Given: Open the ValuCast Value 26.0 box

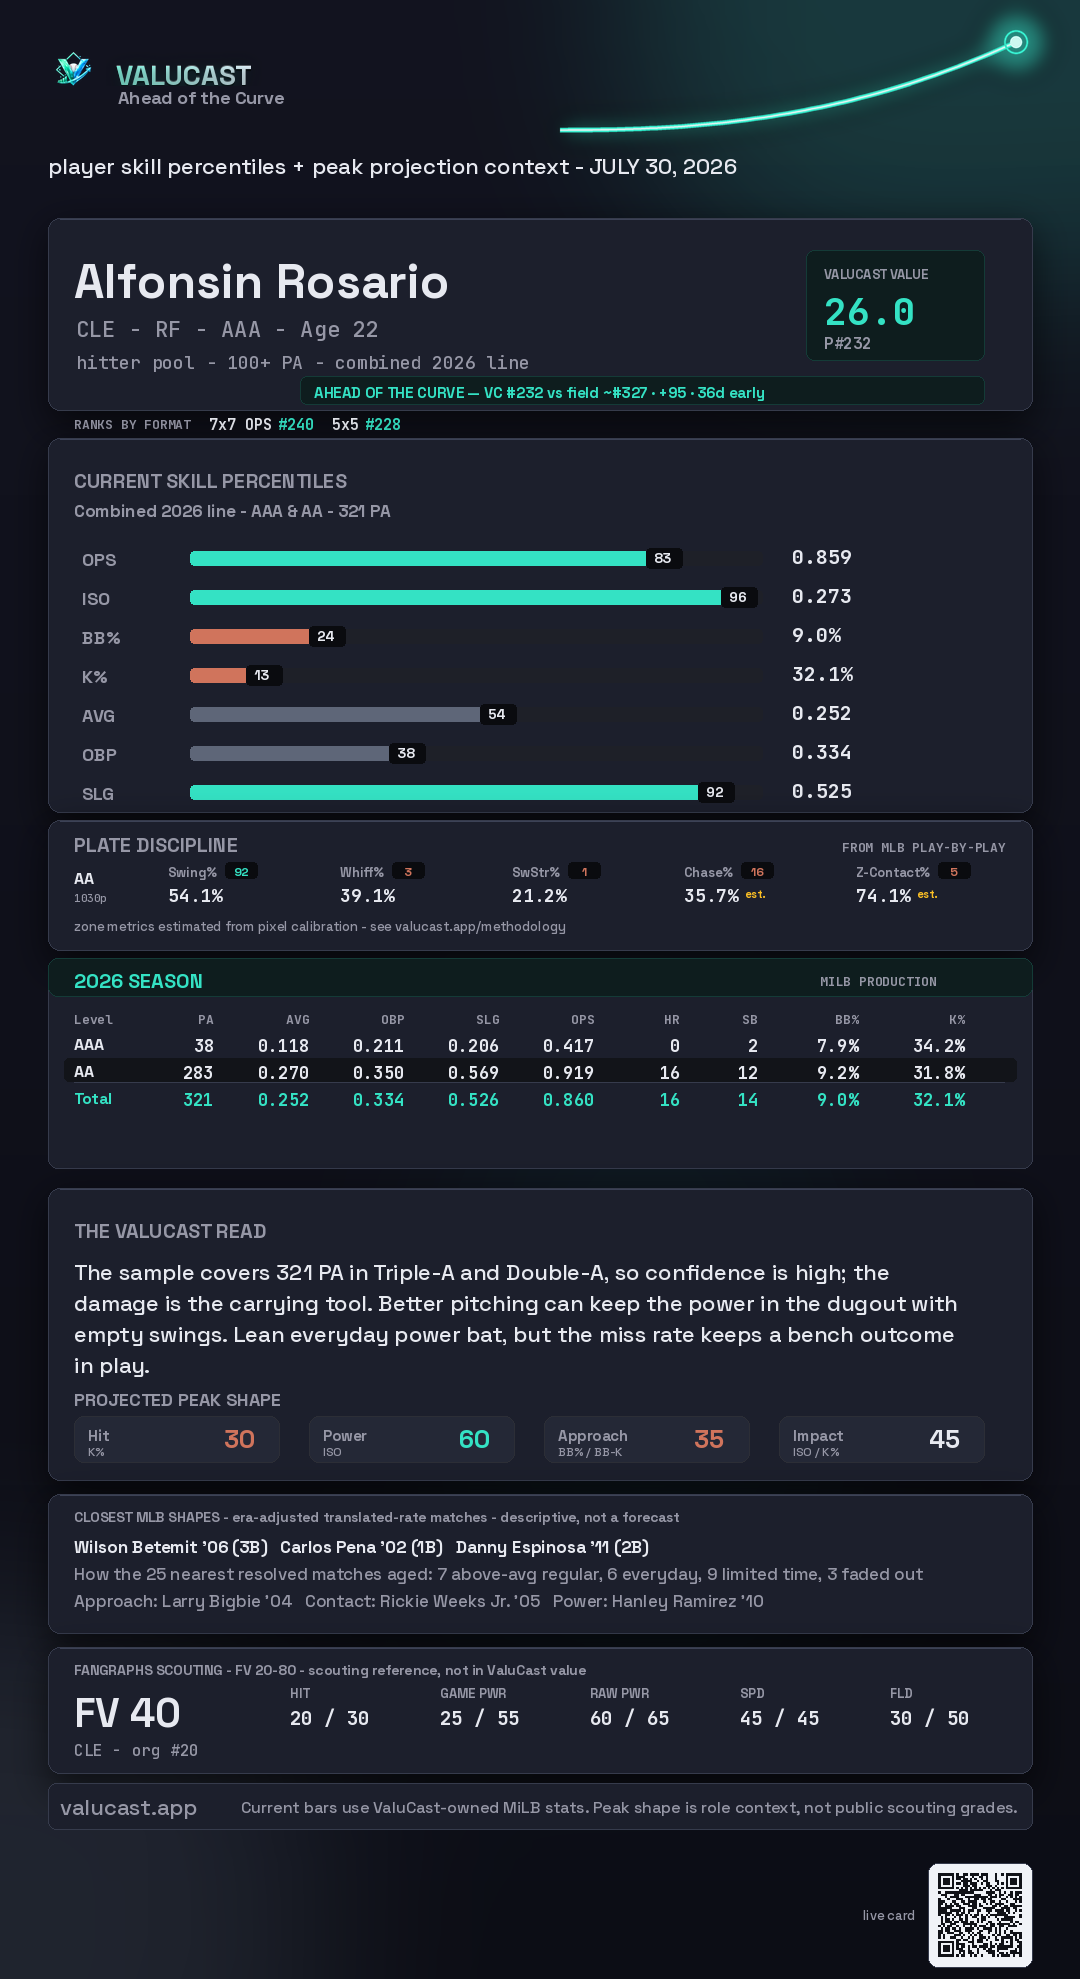Looking at the screenshot, I should pyautogui.click(x=895, y=305).
